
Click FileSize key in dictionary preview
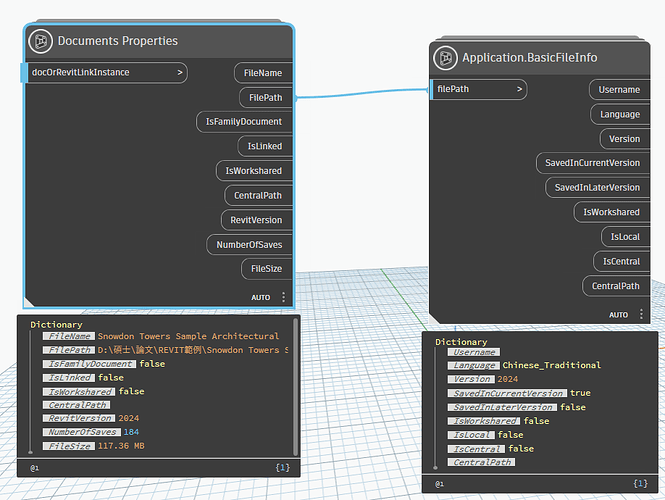(x=69, y=446)
